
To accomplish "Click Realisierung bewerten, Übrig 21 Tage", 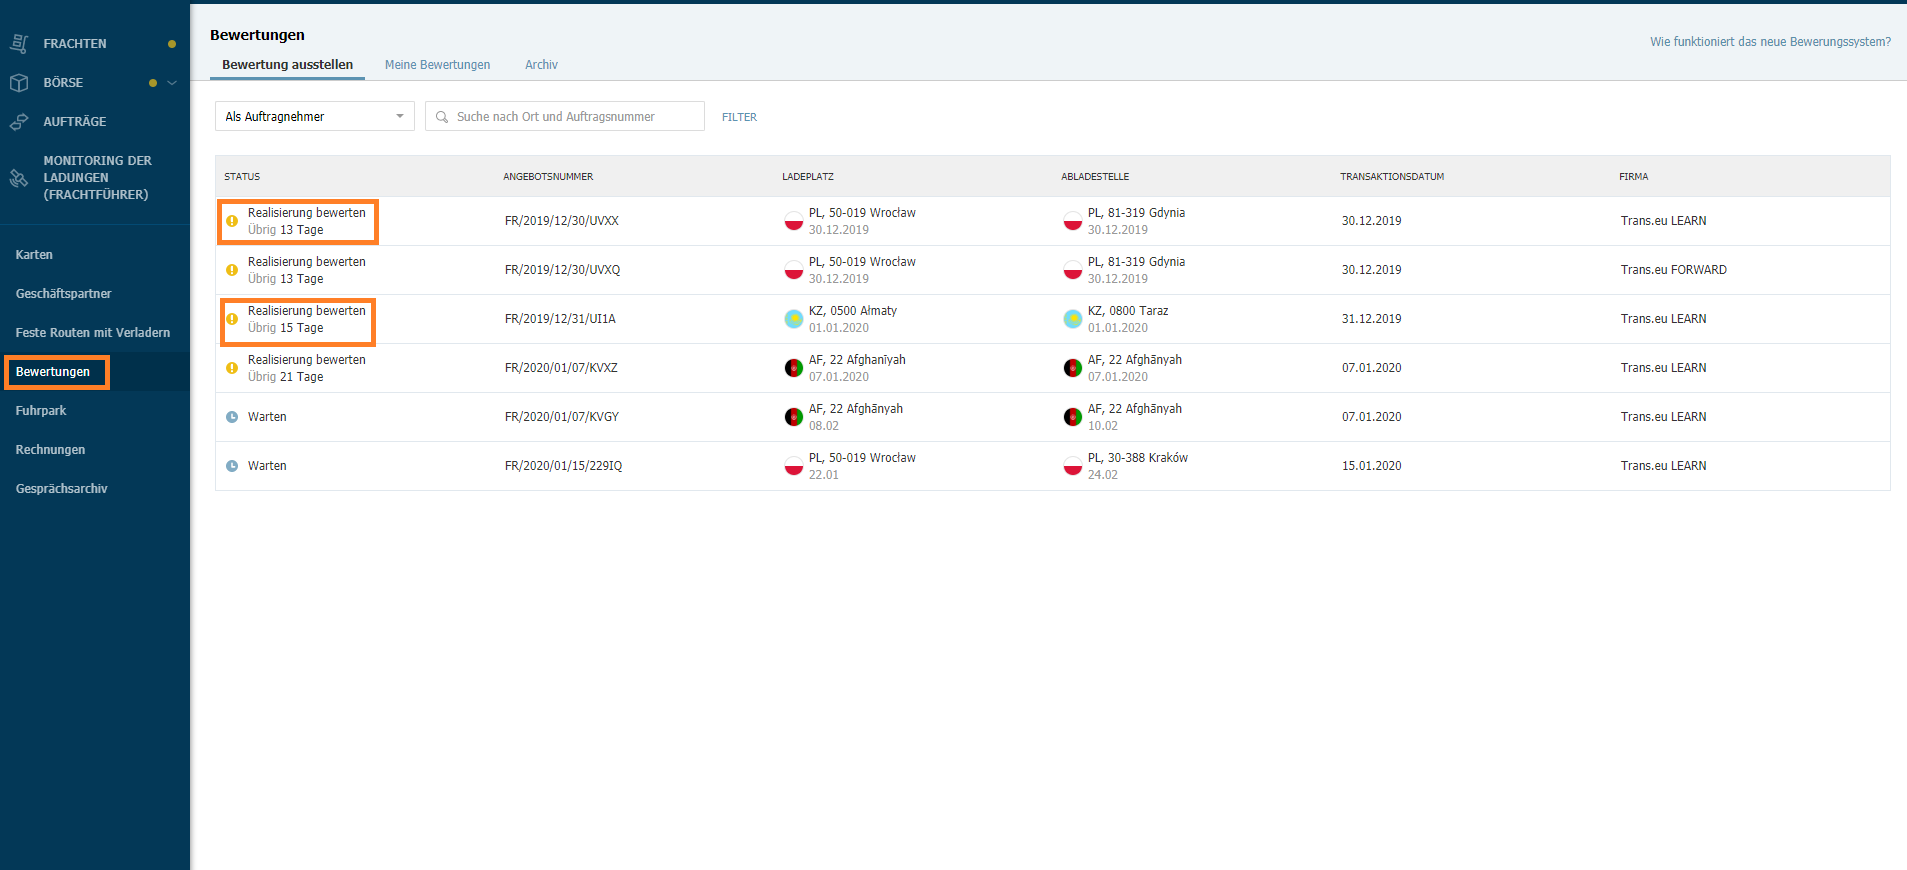I will (307, 368).
